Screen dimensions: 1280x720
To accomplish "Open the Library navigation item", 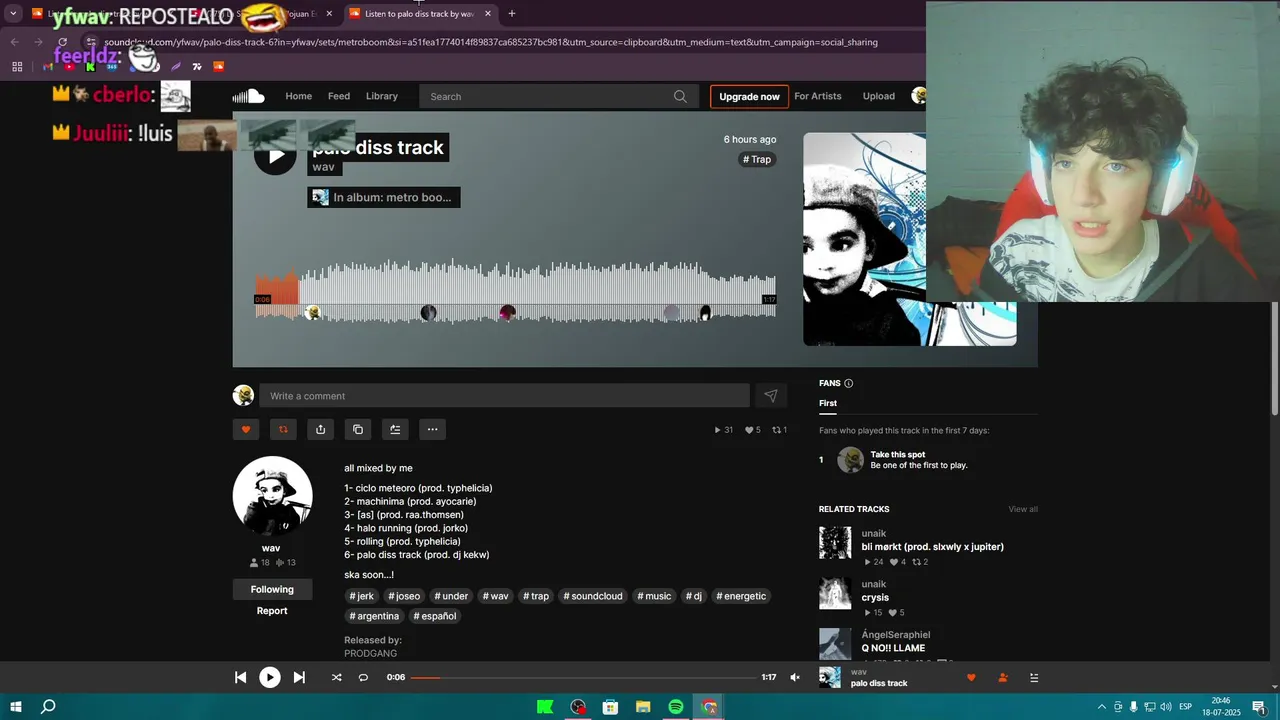I will coord(382,96).
